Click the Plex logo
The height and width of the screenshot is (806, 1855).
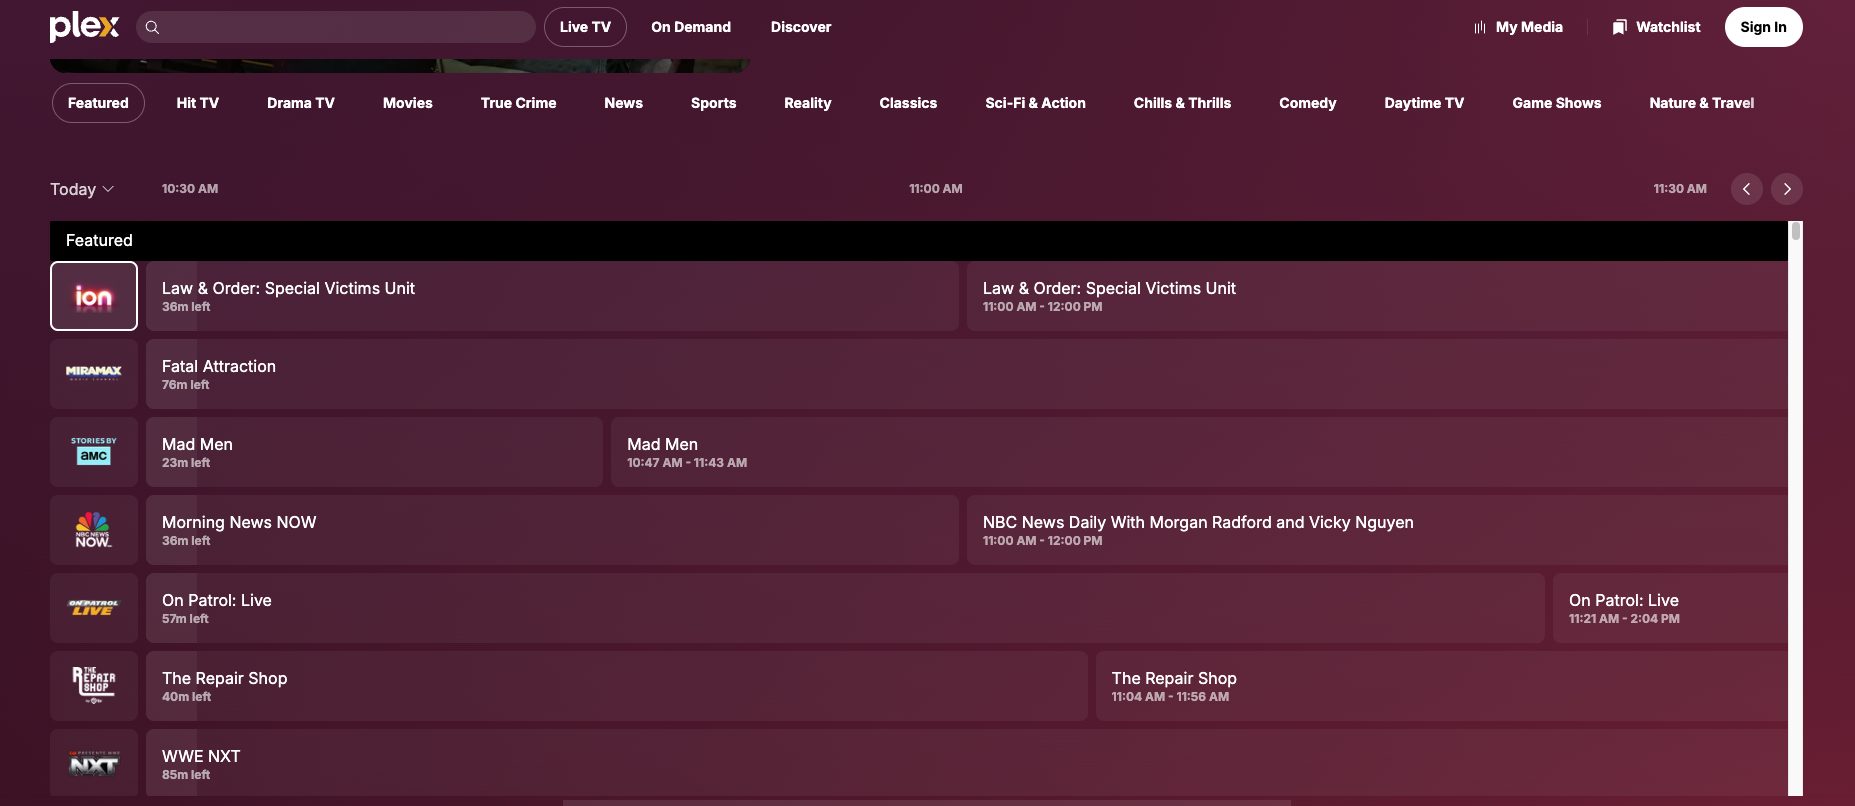tap(84, 27)
